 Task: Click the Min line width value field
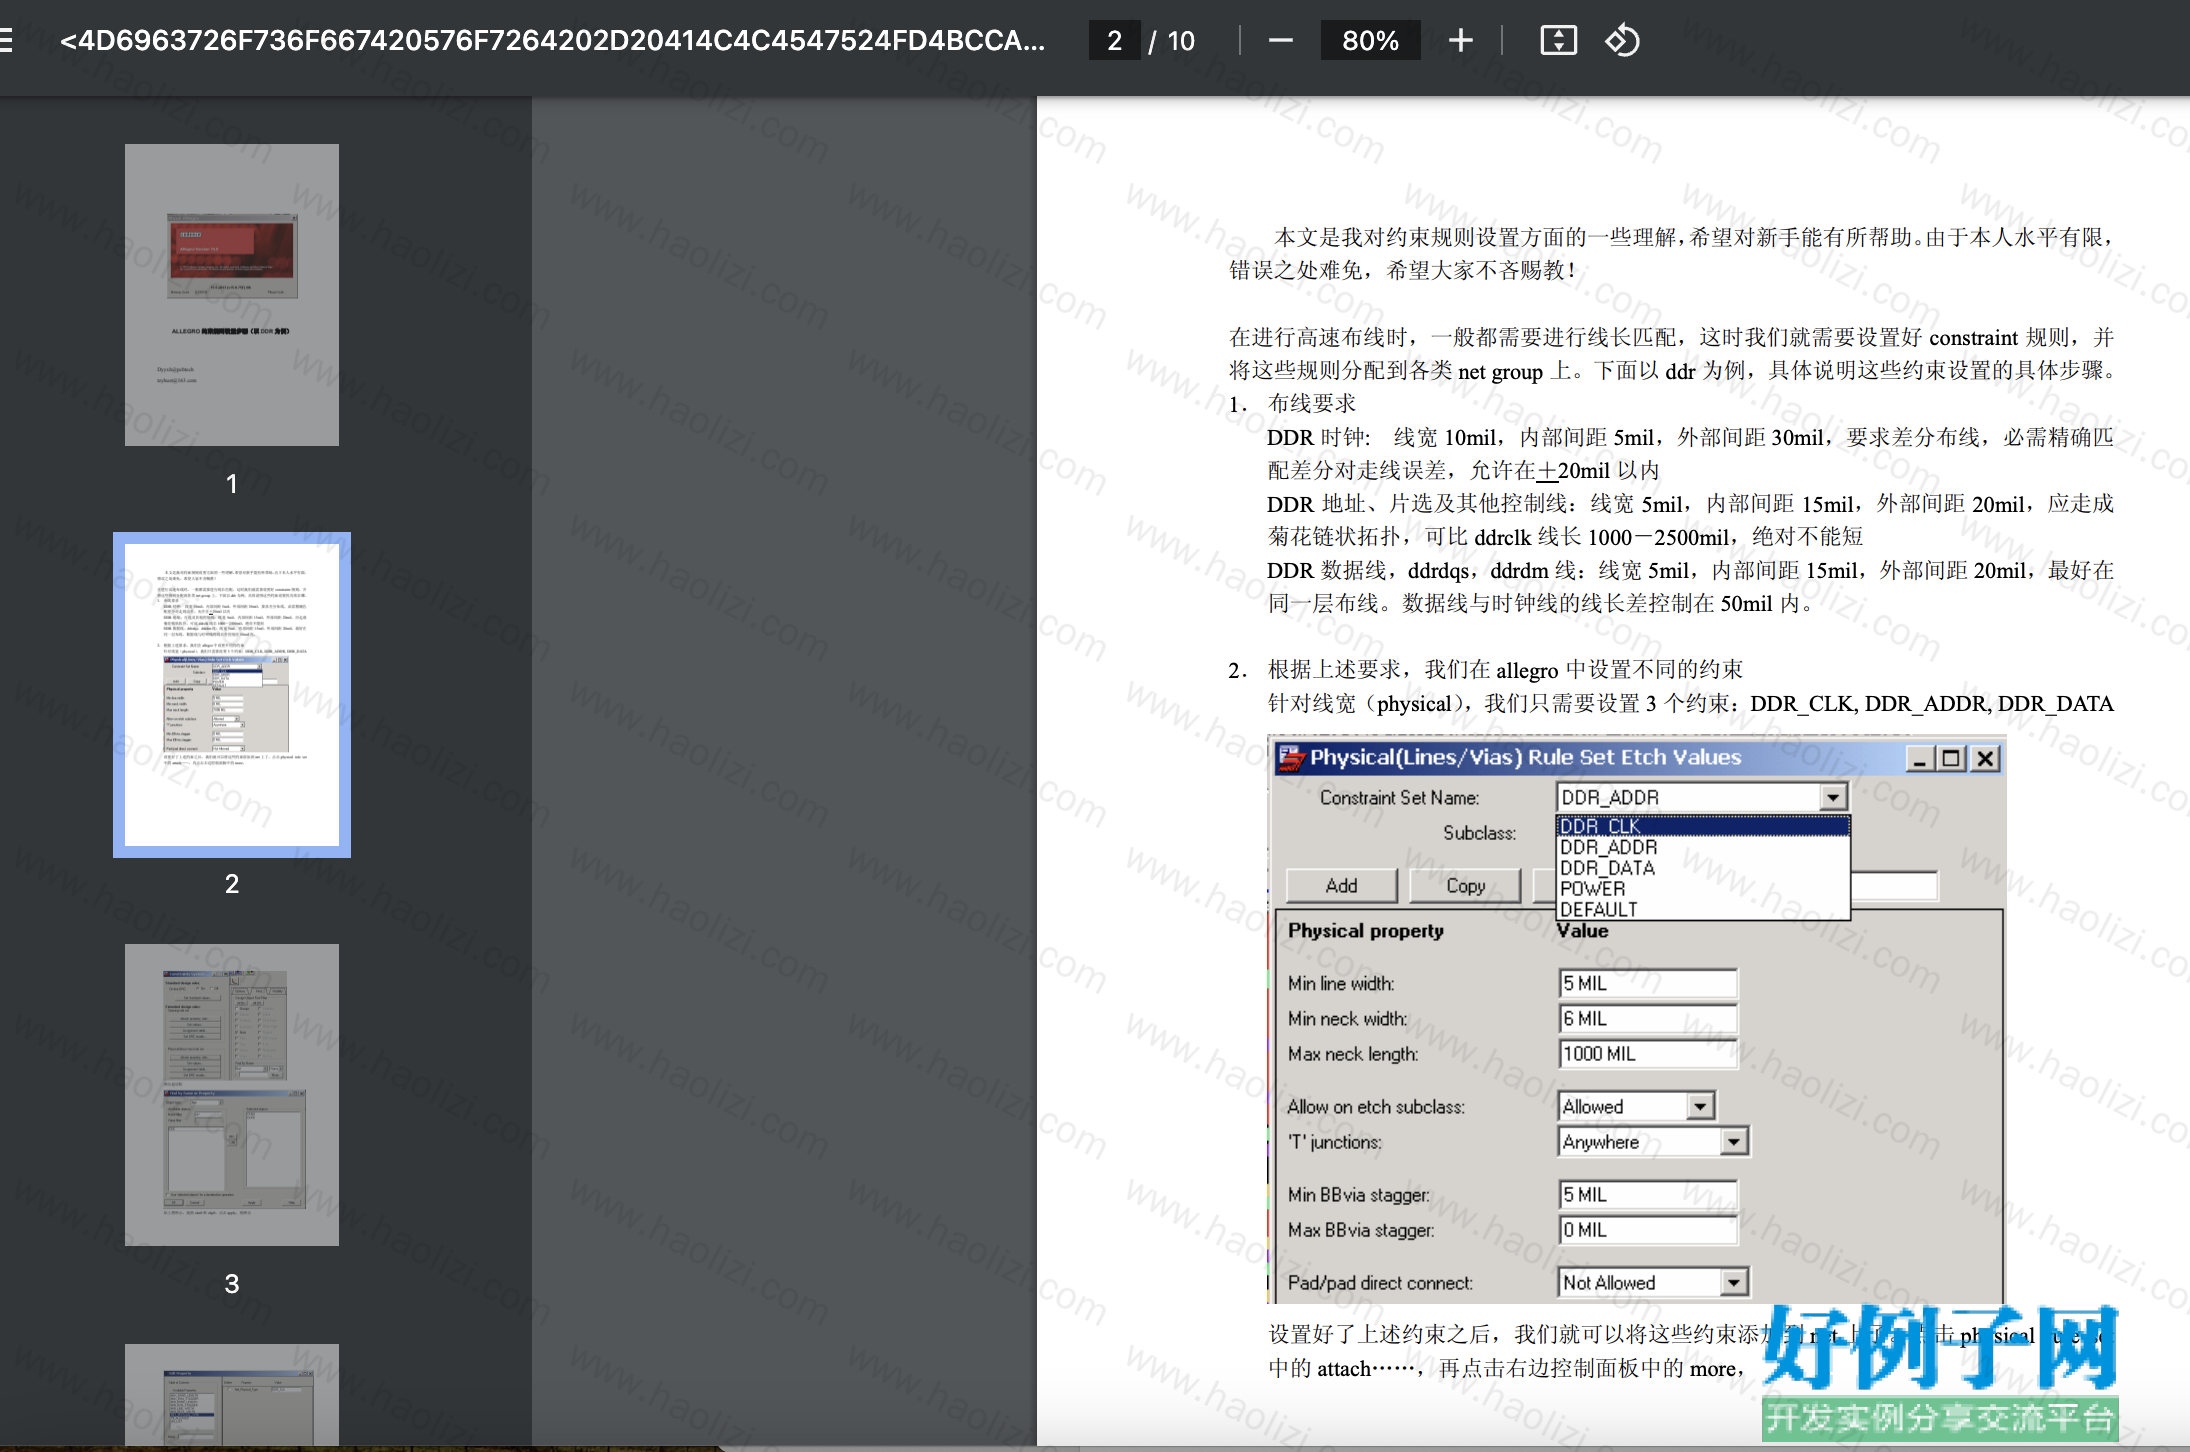[x=1647, y=983]
